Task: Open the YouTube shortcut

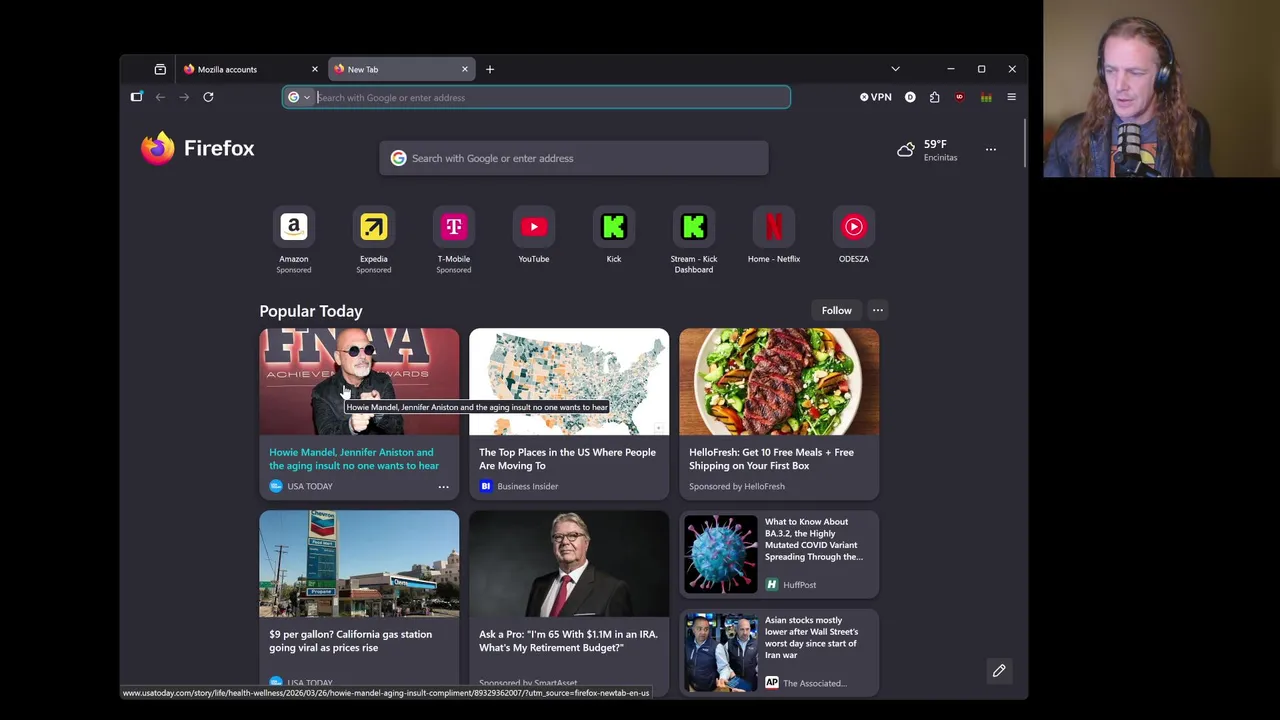Action: 534,237
